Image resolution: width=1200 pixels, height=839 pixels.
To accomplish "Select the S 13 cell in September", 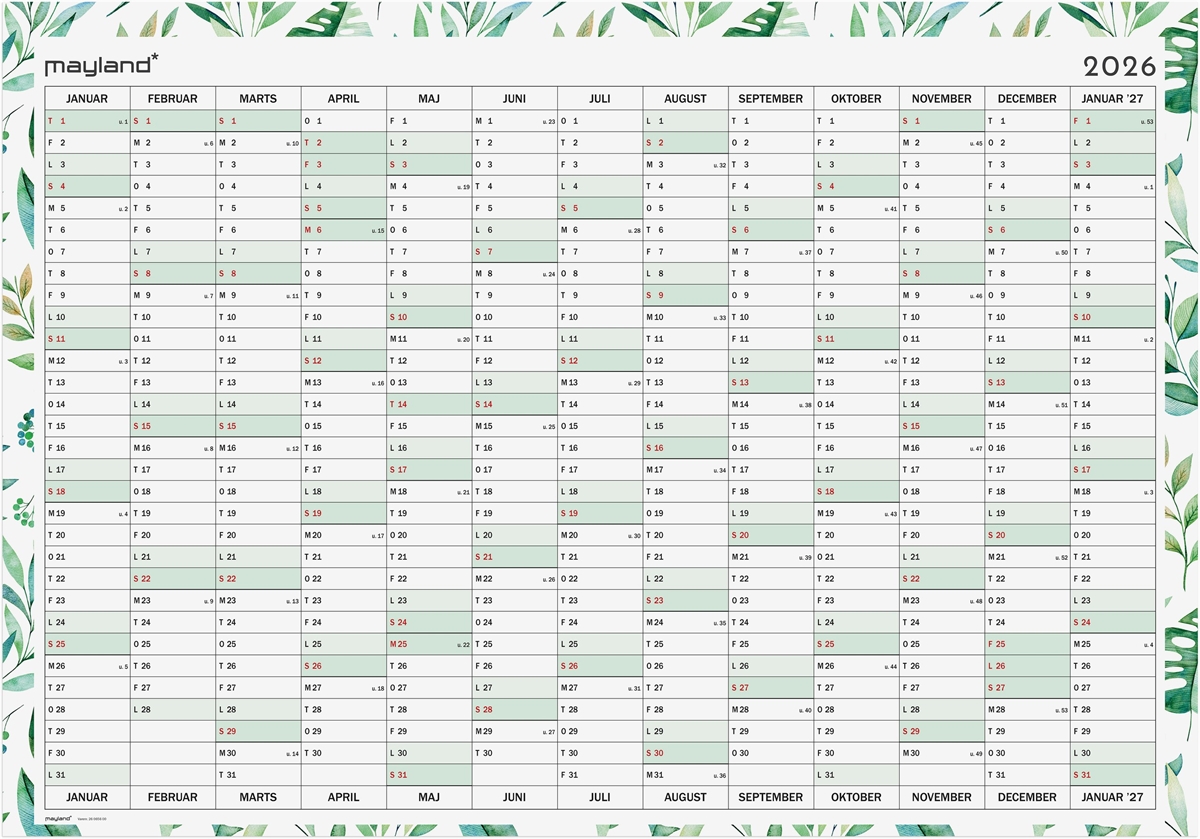I will tap(771, 383).
